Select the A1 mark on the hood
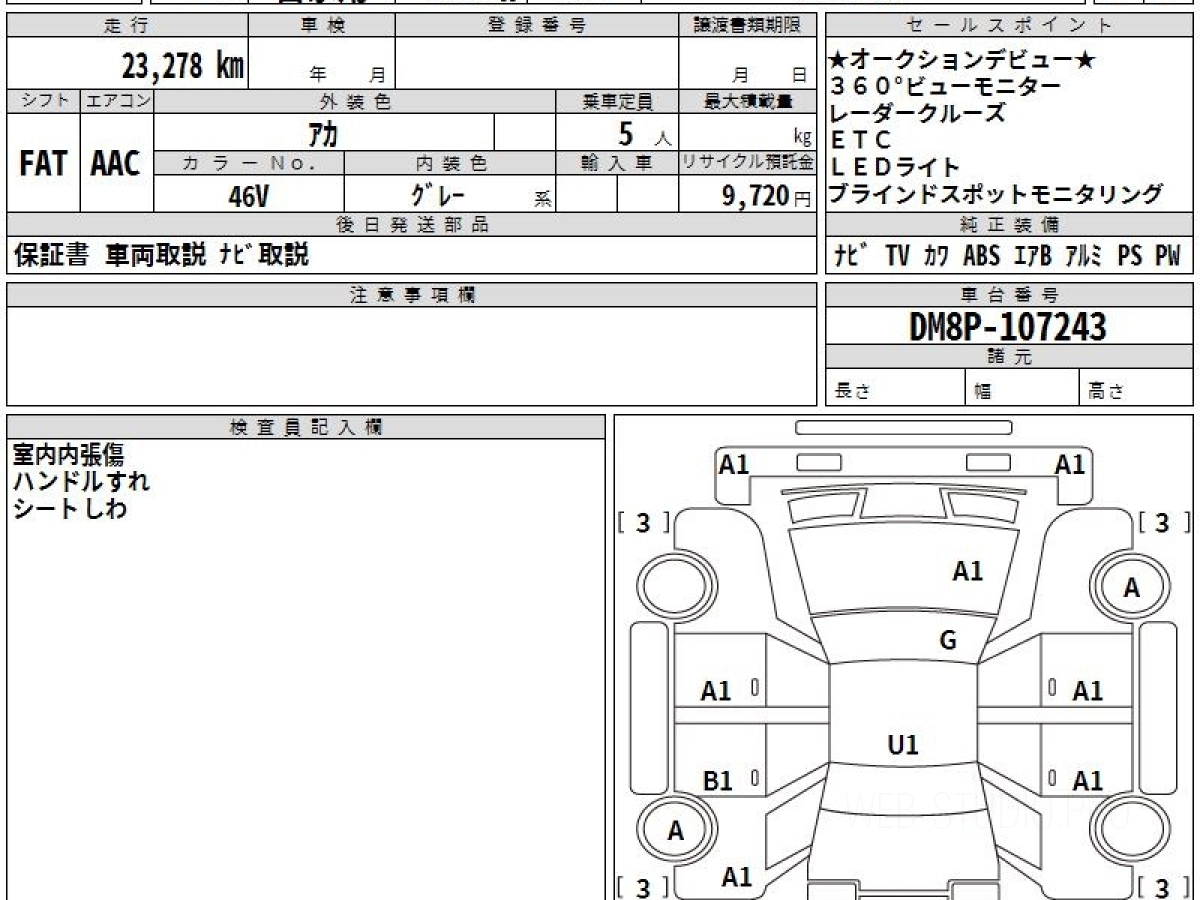The height and width of the screenshot is (900, 1200). pos(967,571)
